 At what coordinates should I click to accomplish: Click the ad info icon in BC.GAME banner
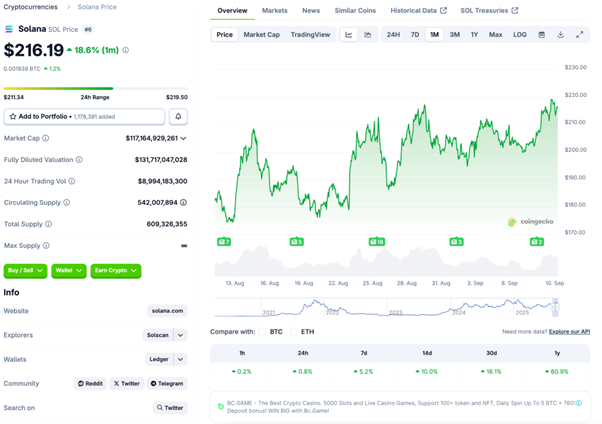point(579,403)
